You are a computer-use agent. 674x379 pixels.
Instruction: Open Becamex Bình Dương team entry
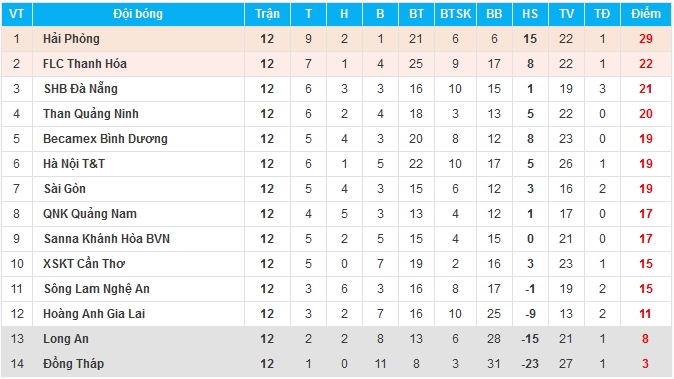[x=105, y=139]
